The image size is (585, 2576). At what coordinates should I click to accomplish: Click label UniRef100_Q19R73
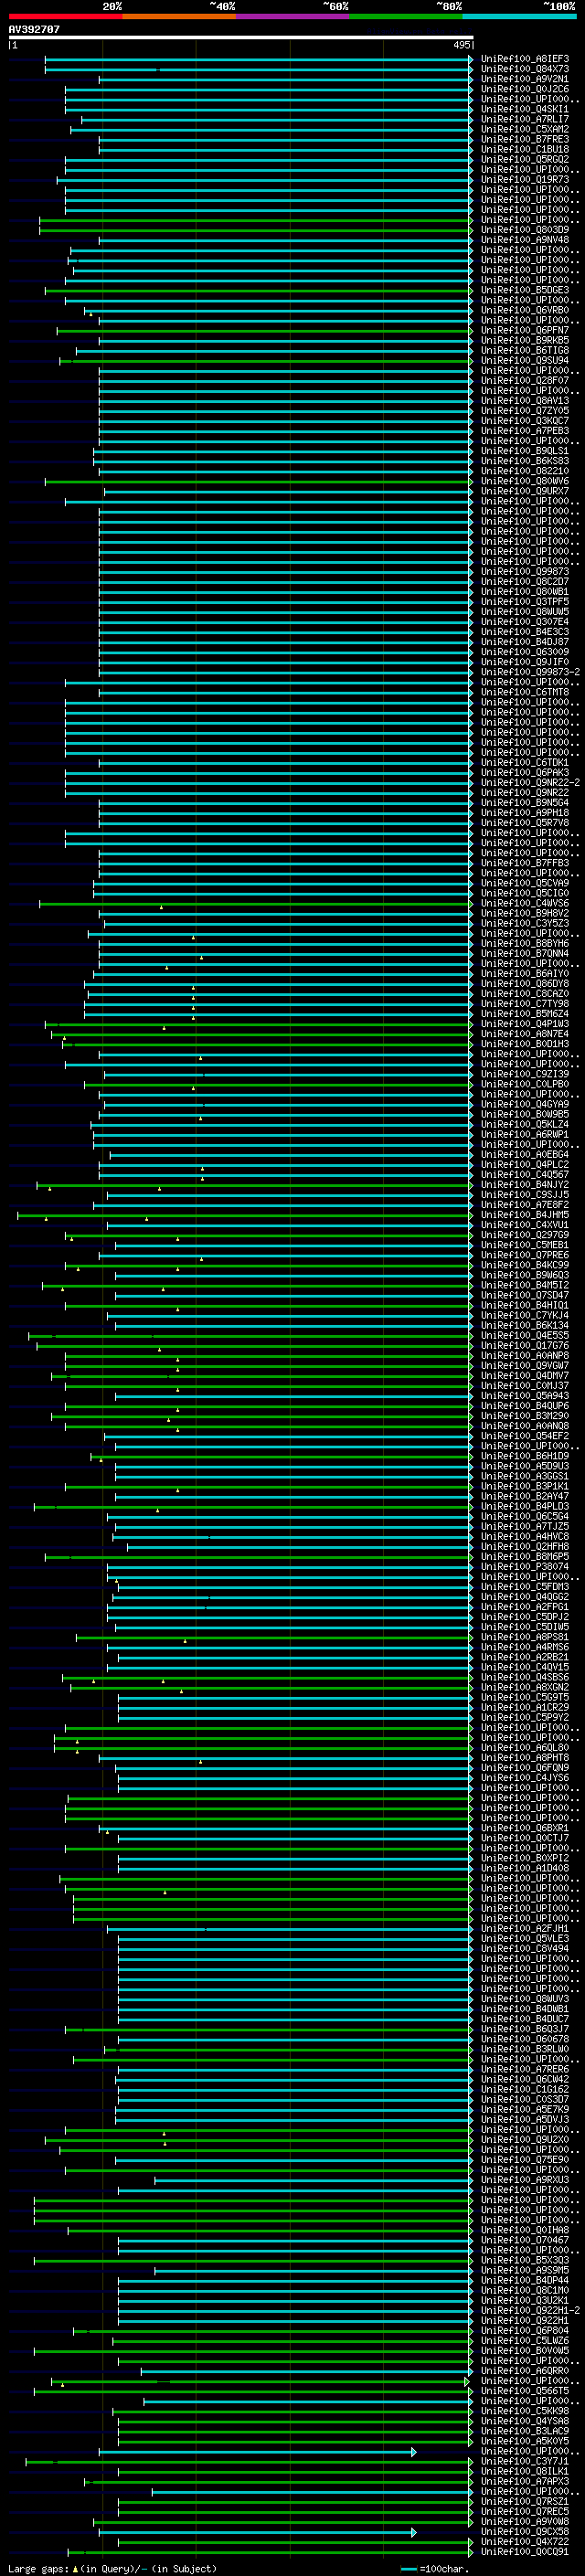tap(525, 180)
